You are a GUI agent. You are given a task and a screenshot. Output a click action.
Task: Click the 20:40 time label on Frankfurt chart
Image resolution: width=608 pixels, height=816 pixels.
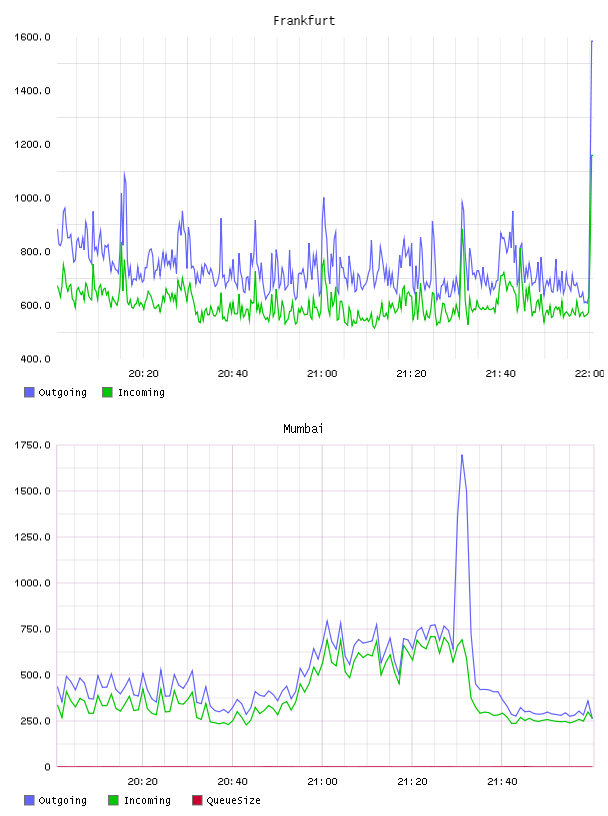[233, 373]
